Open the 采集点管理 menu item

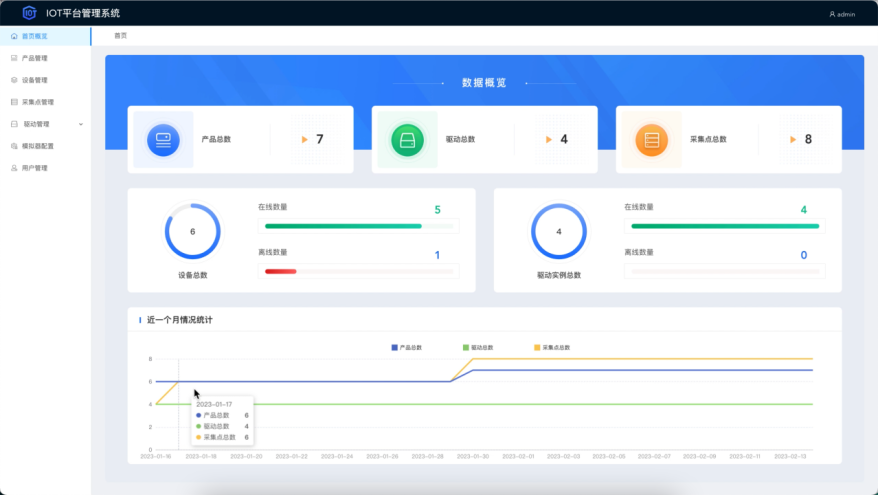pyautogui.click(x=45, y=102)
